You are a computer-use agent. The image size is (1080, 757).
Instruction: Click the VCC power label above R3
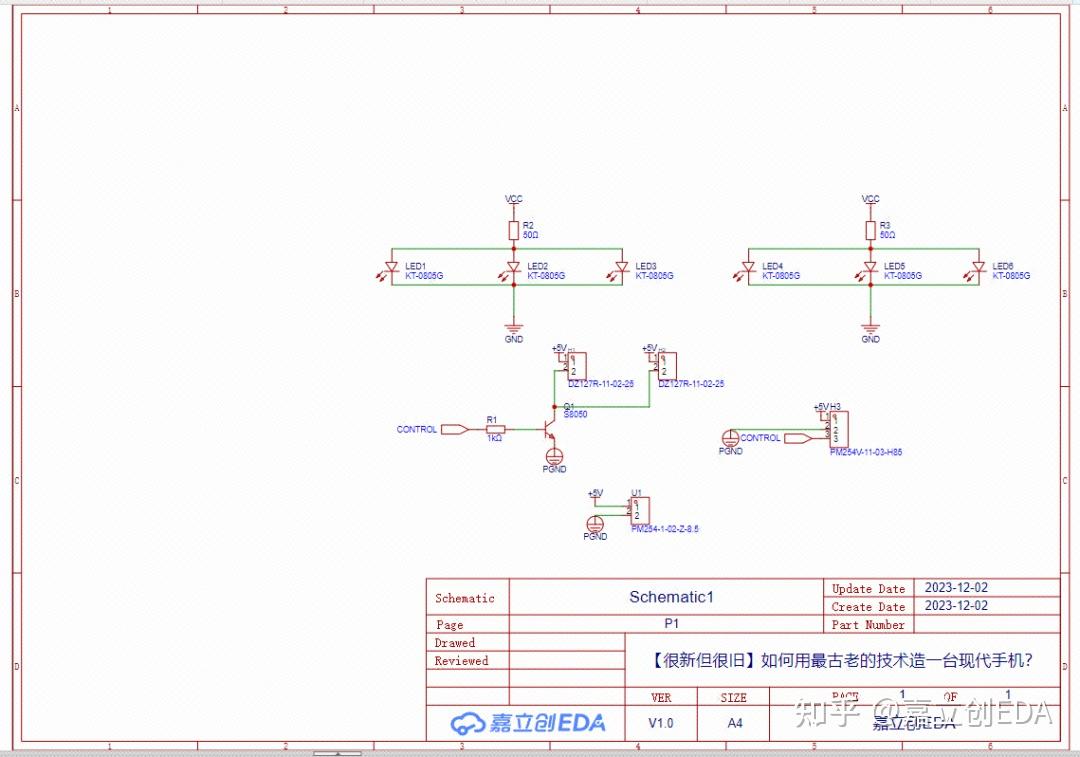coord(871,199)
